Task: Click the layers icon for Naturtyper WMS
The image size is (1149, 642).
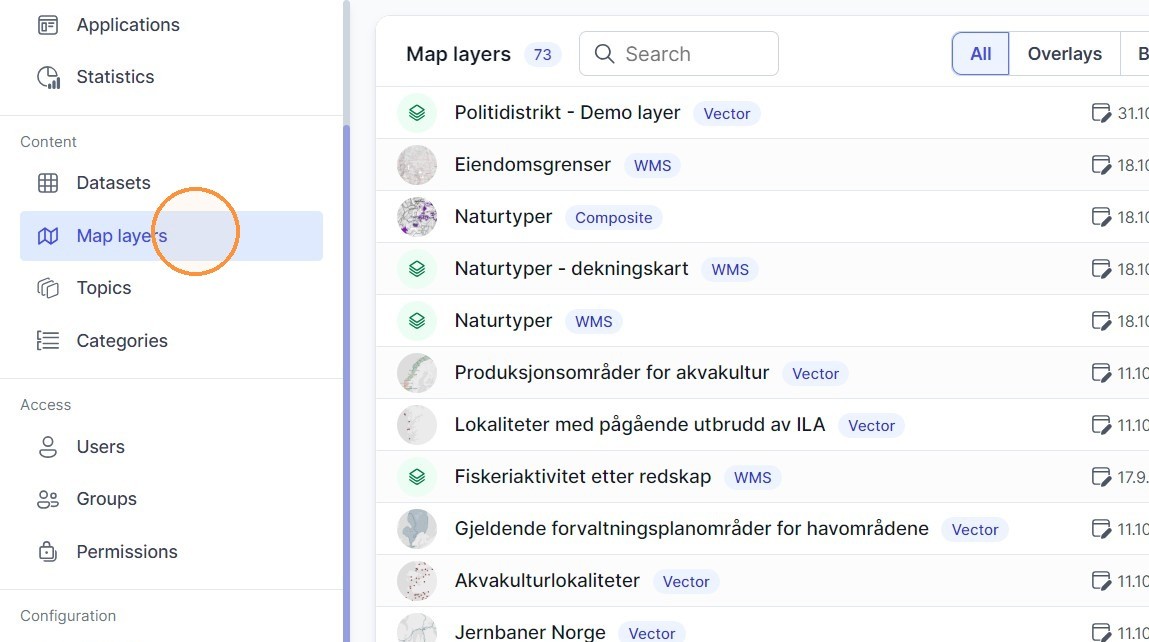Action: point(417,321)
